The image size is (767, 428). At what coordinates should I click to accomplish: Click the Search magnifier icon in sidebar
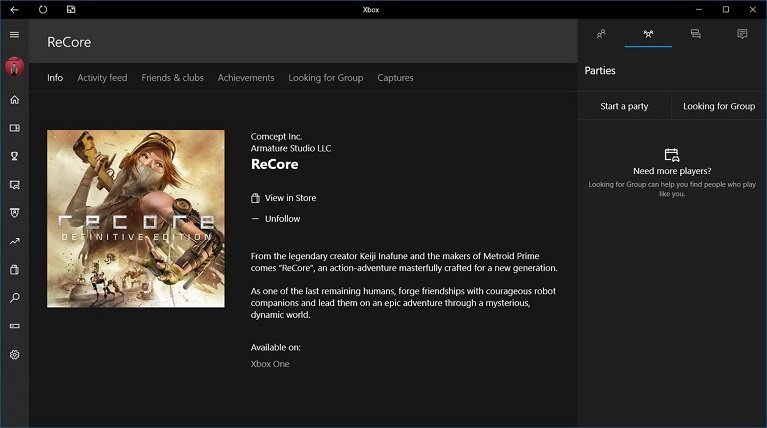click(14, 298)
